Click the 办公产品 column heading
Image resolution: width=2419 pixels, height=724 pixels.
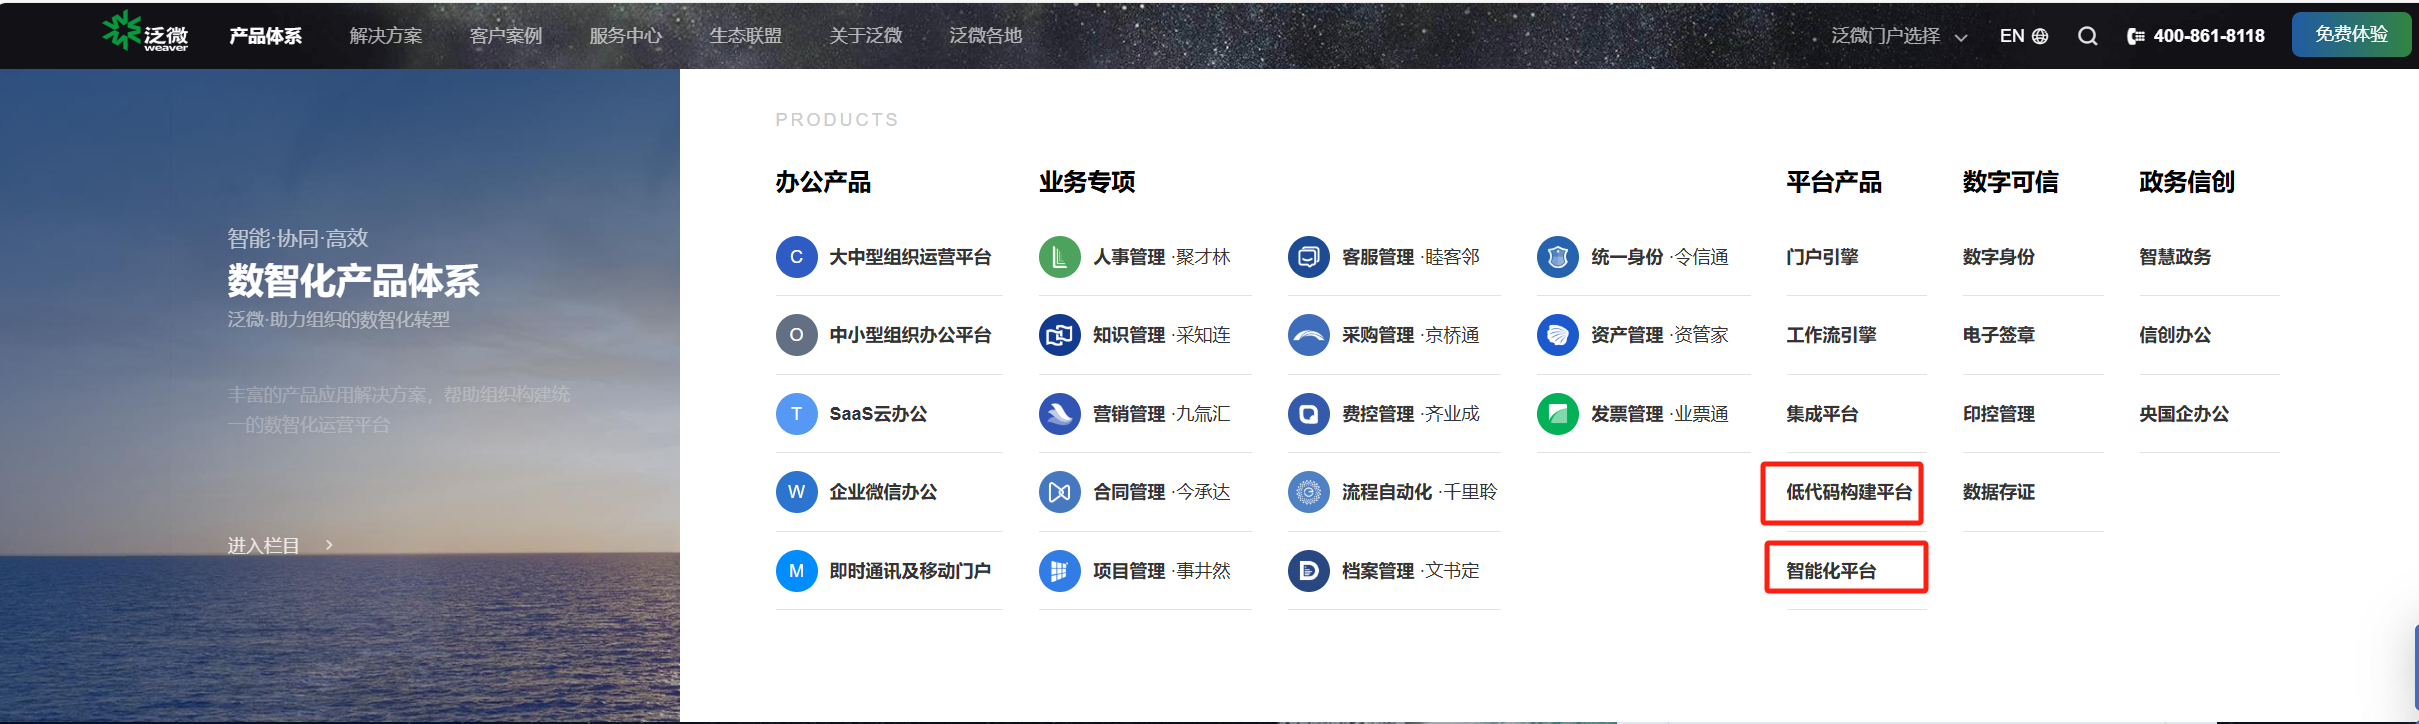(x=823, y=182)
